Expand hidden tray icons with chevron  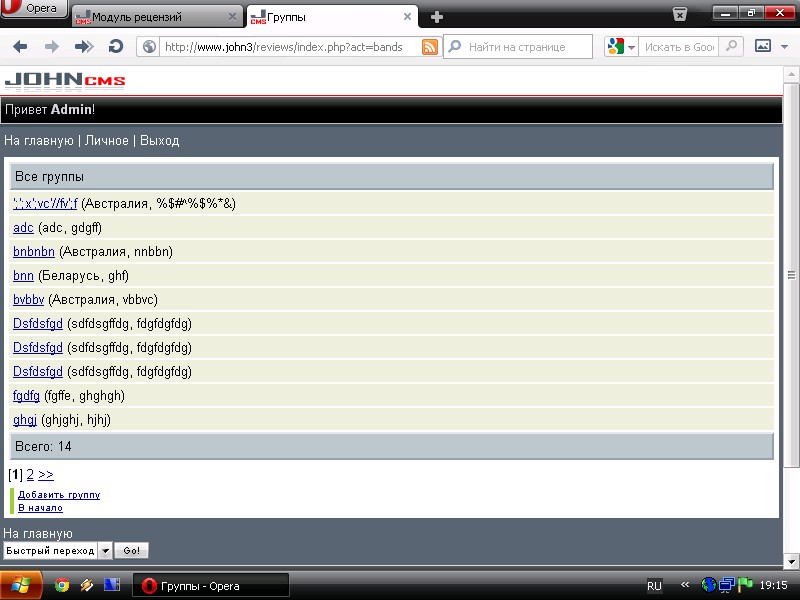tap(685, 585)
